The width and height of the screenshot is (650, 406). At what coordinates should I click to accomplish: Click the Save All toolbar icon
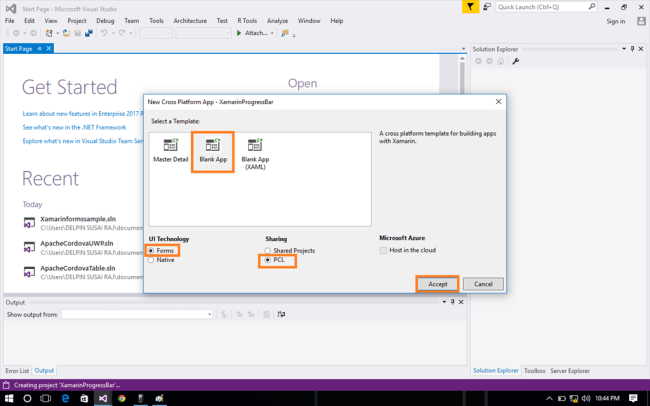click(89, 33)
